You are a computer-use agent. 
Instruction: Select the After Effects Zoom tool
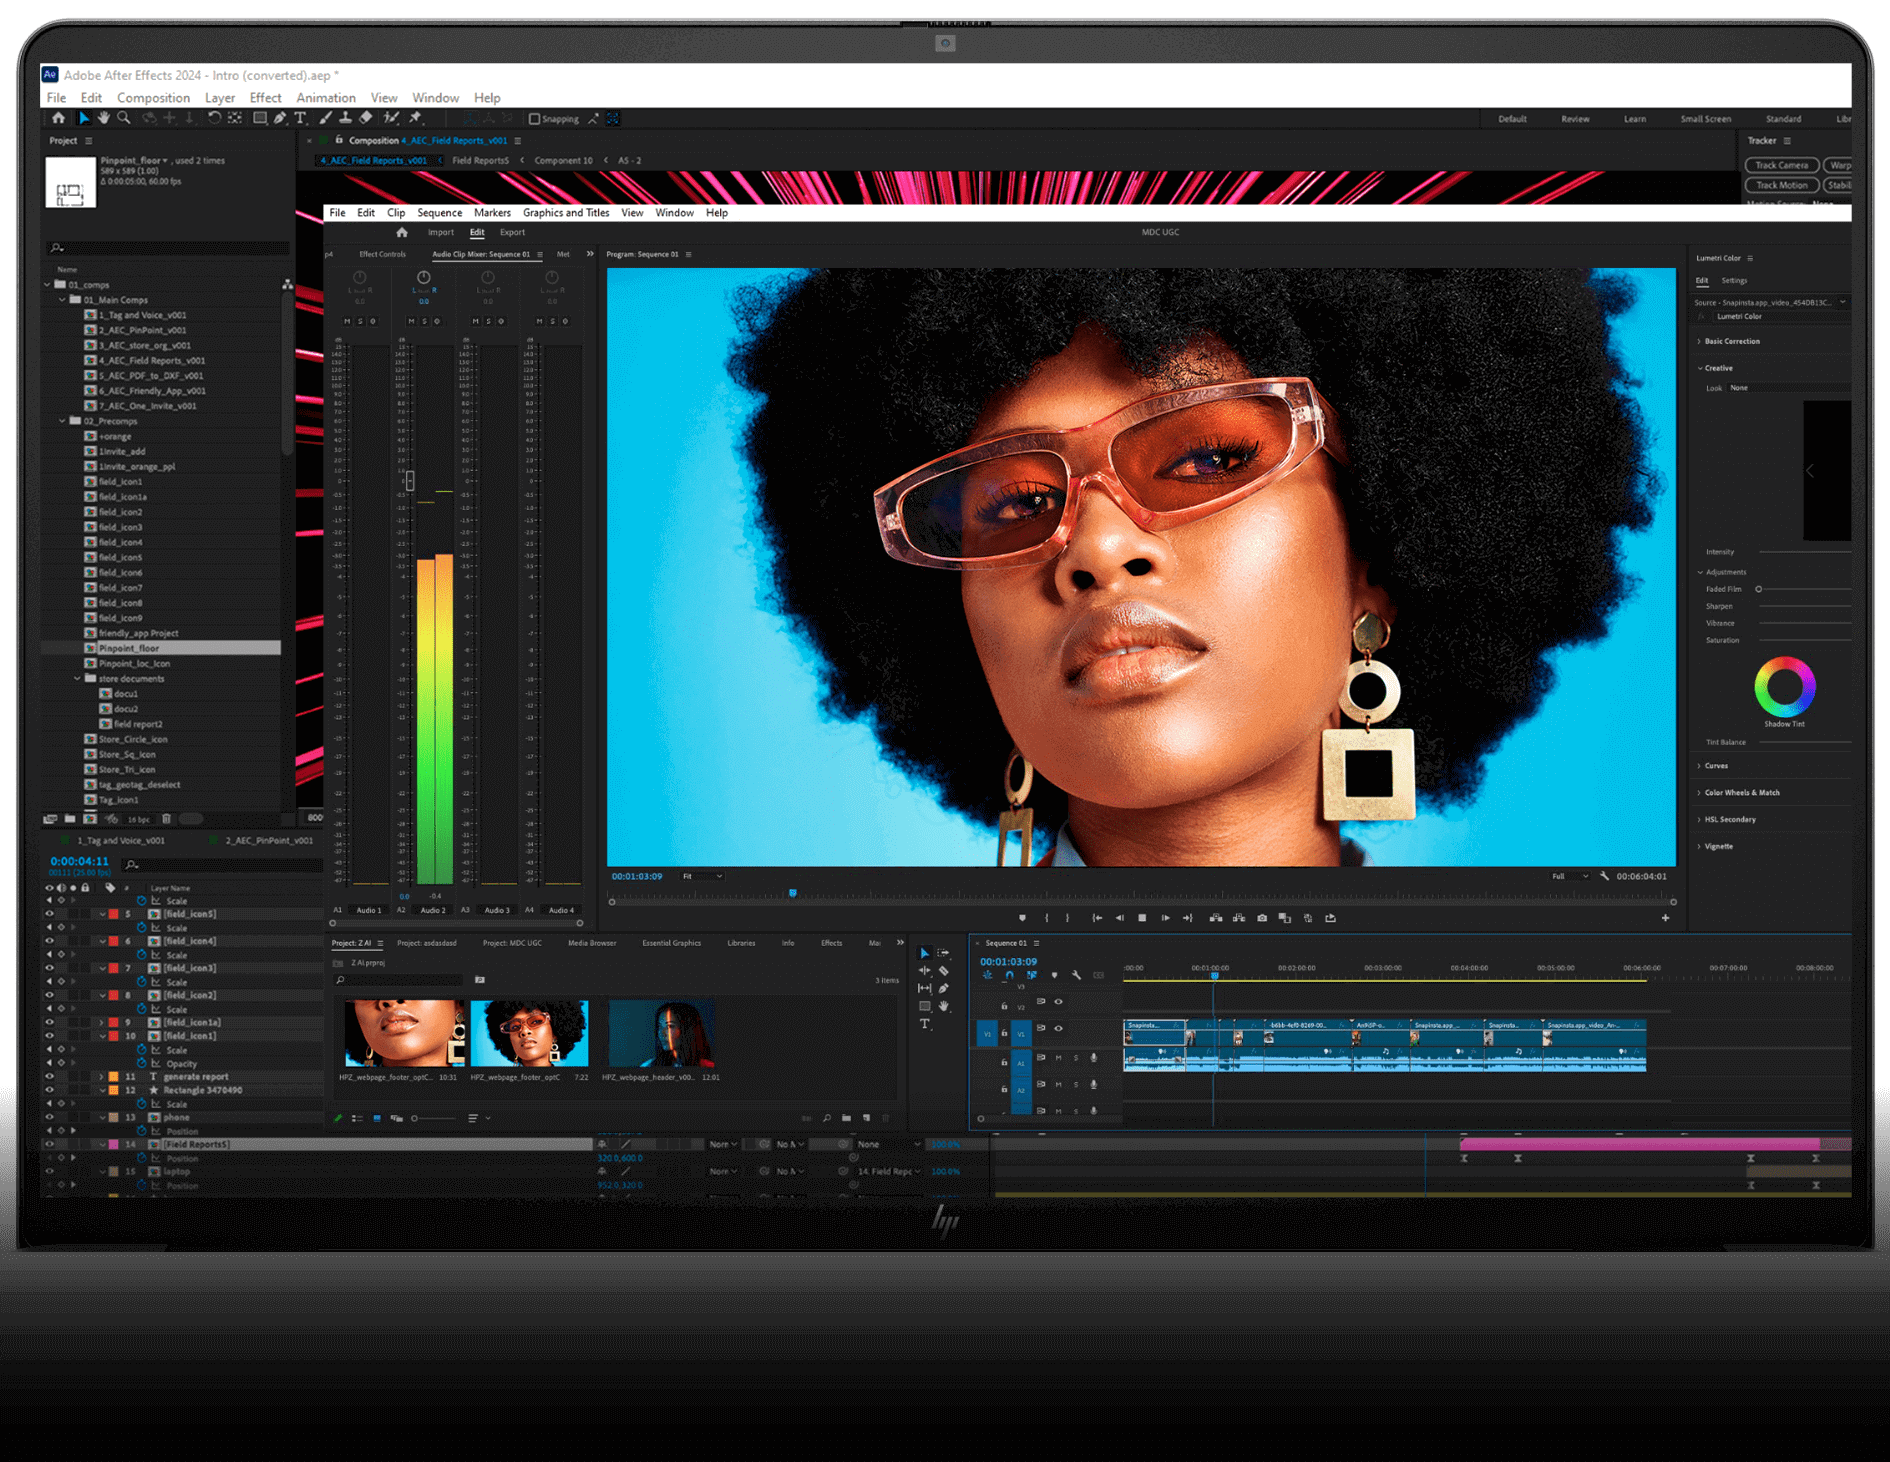click(x=124, y=118)
